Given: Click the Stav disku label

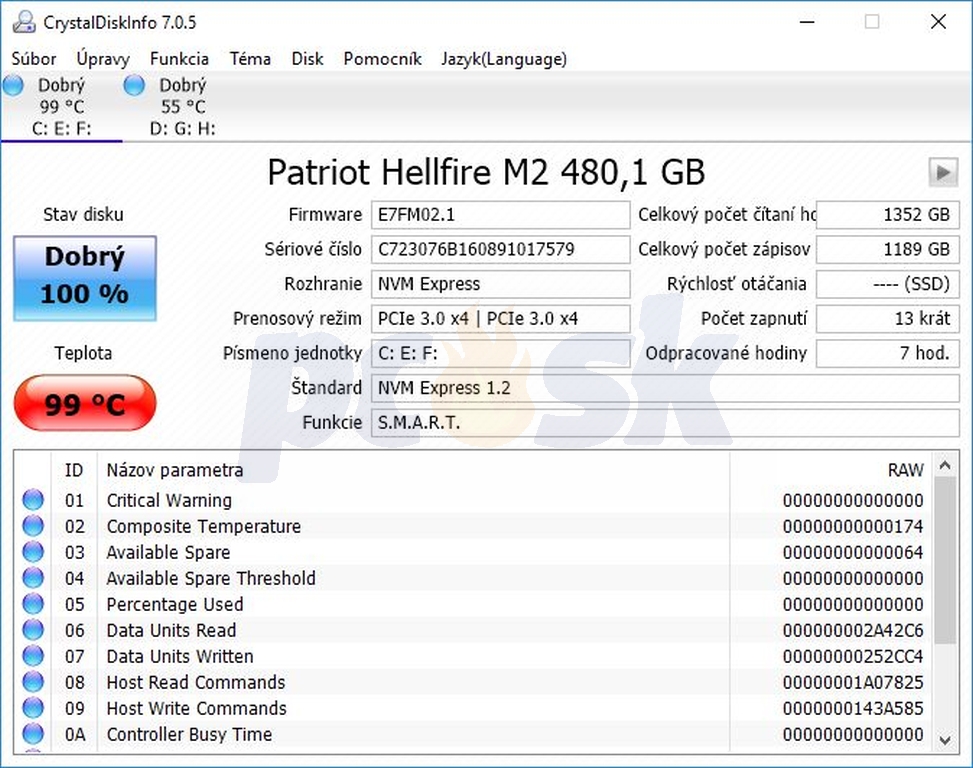Looking at the screenshot, I should (83, 215).
